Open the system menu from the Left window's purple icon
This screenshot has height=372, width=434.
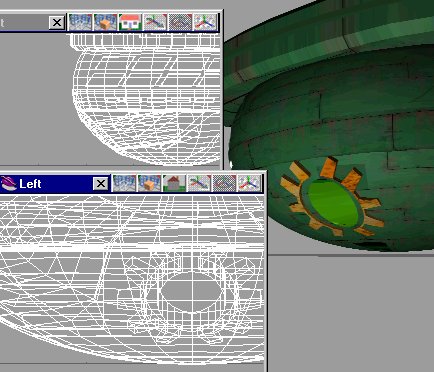point(9,183)
